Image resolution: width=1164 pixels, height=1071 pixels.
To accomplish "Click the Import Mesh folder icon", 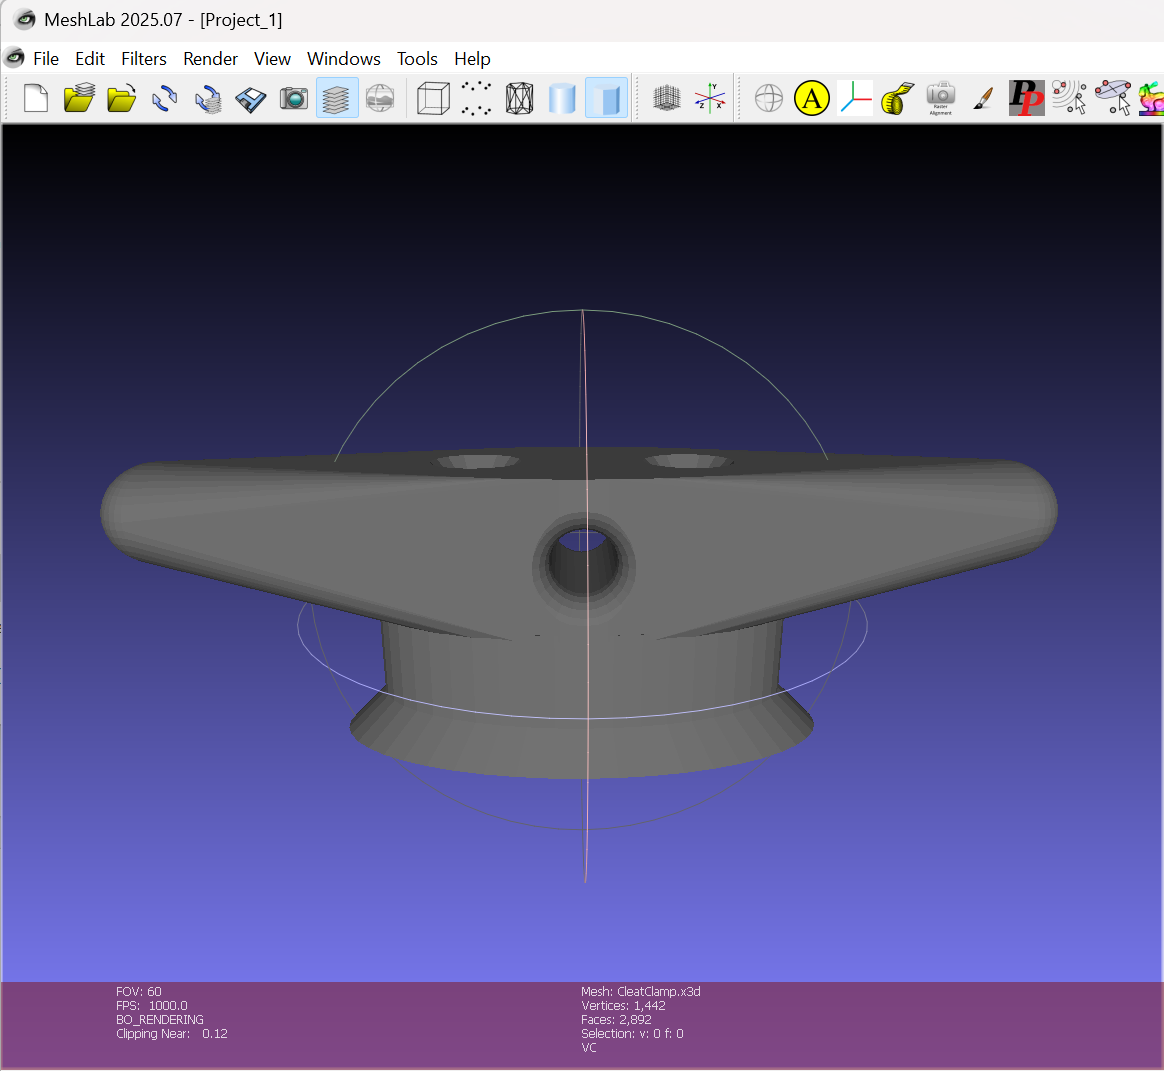I will coord(122,98).
